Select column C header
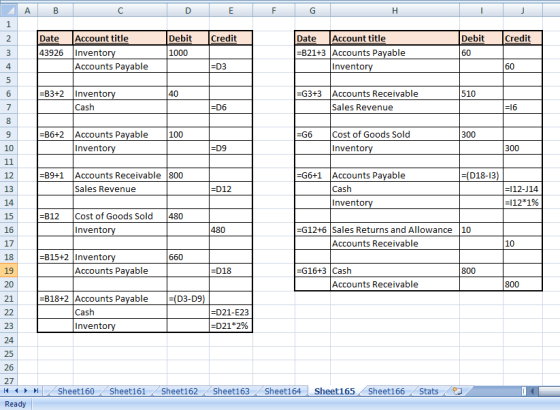The width and height of the screenshot is (560, 410). coord(120,11)
